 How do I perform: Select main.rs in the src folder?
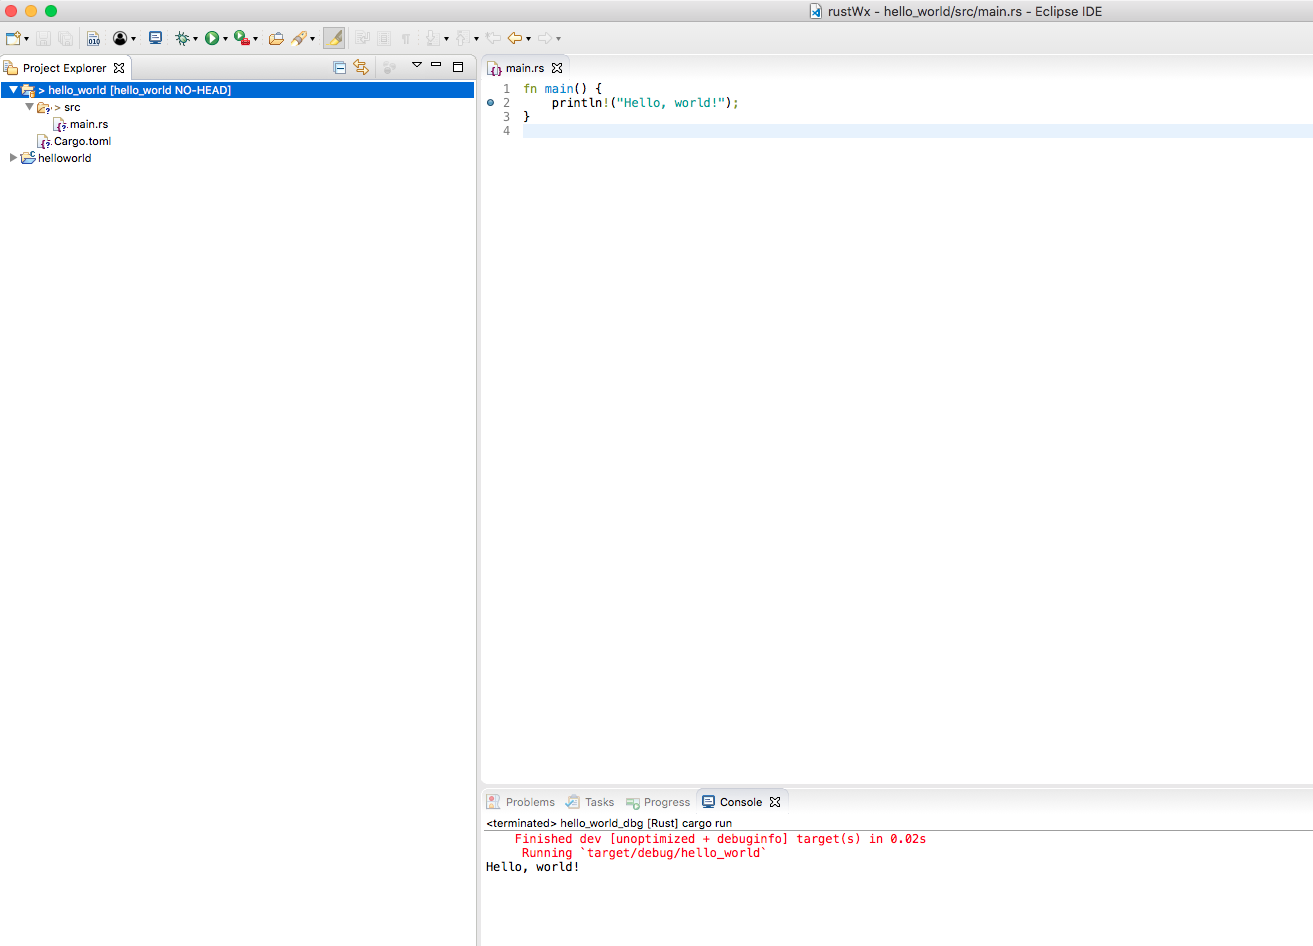(87, 123)
